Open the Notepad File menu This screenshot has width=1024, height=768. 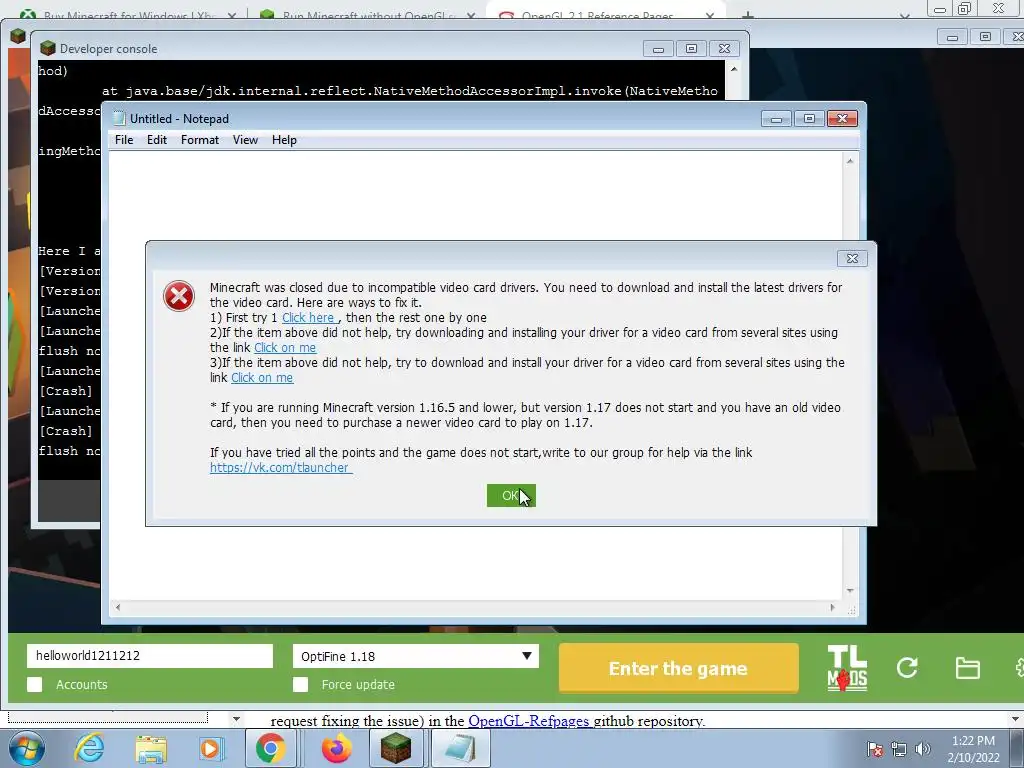tap(124, 140)
